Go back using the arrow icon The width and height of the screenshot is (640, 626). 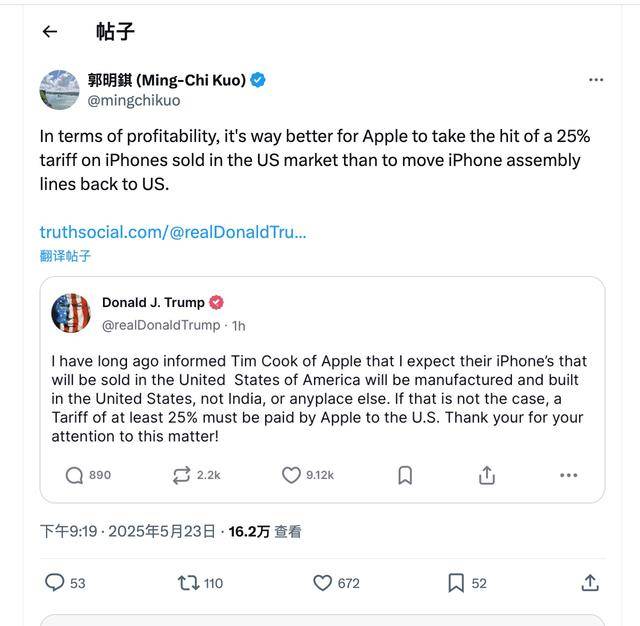tap(50, 31)
